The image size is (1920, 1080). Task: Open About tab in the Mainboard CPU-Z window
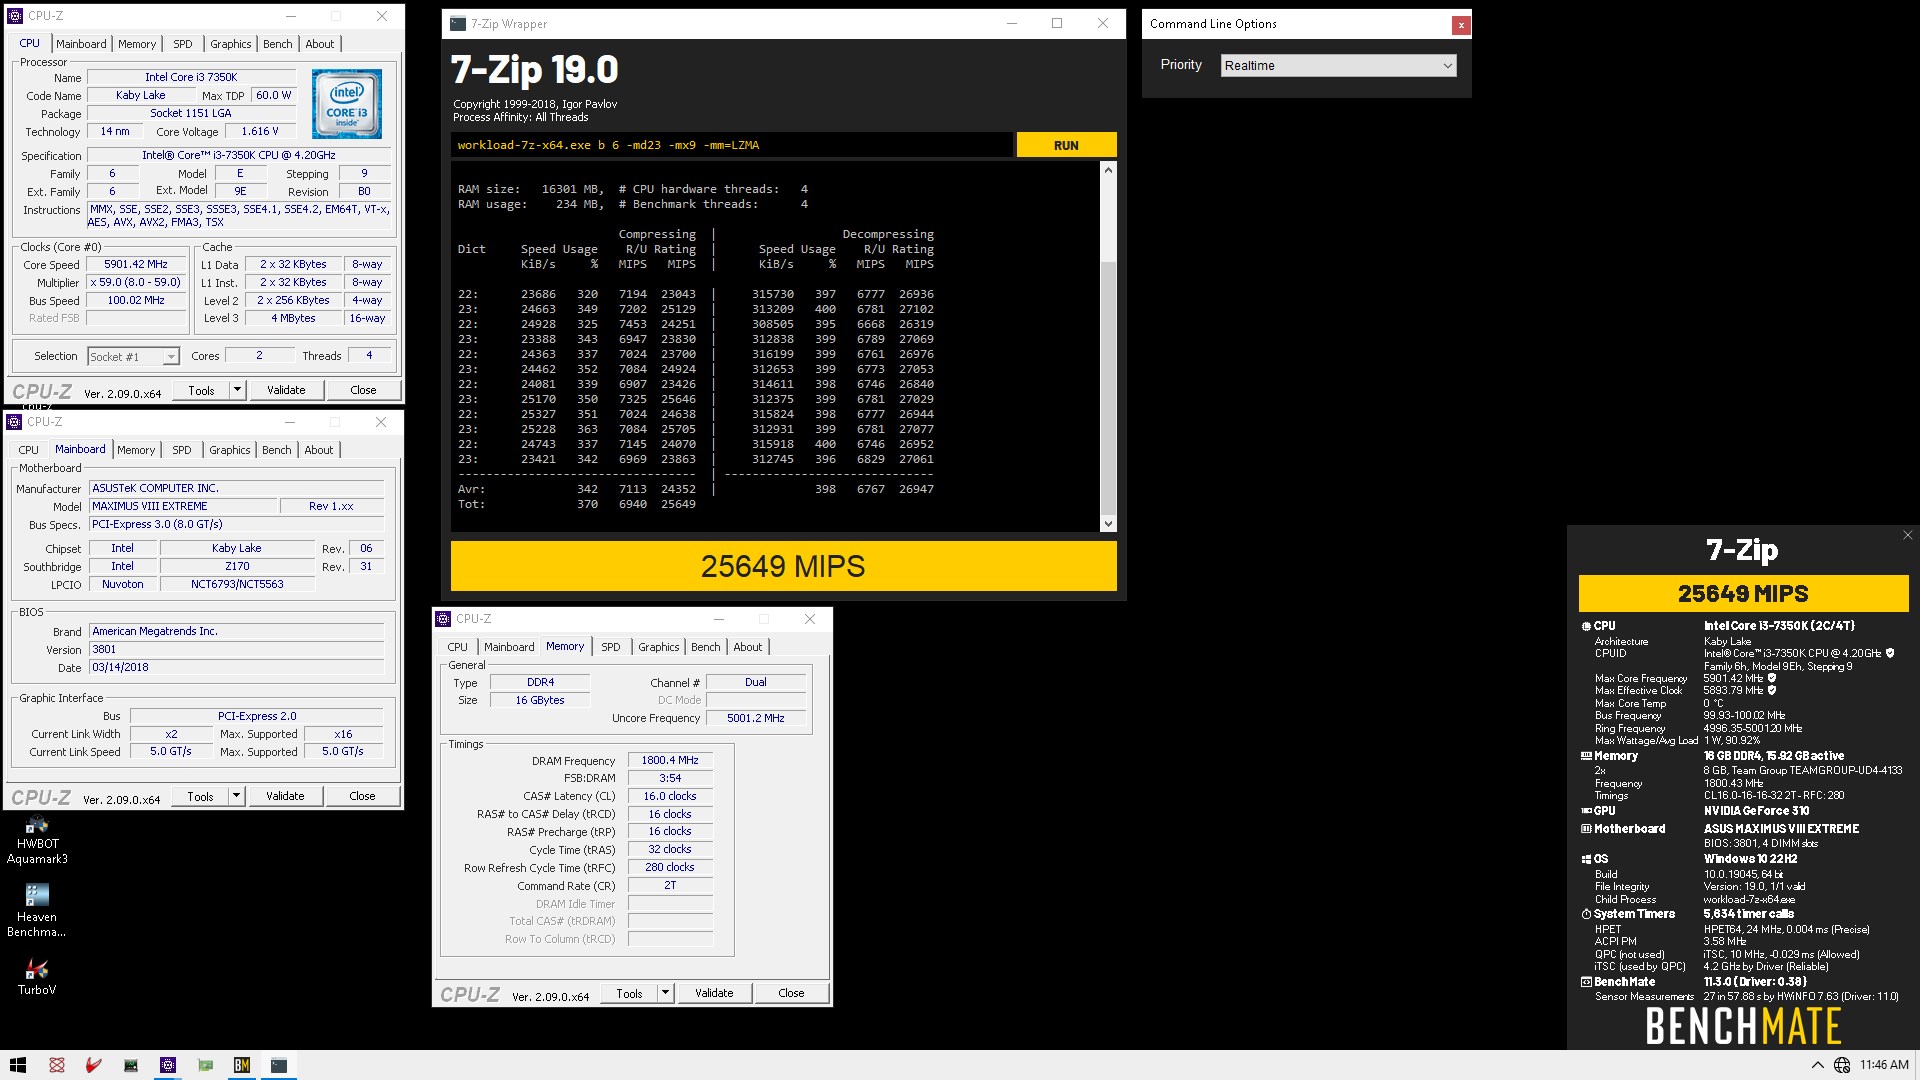coord(318,450)
